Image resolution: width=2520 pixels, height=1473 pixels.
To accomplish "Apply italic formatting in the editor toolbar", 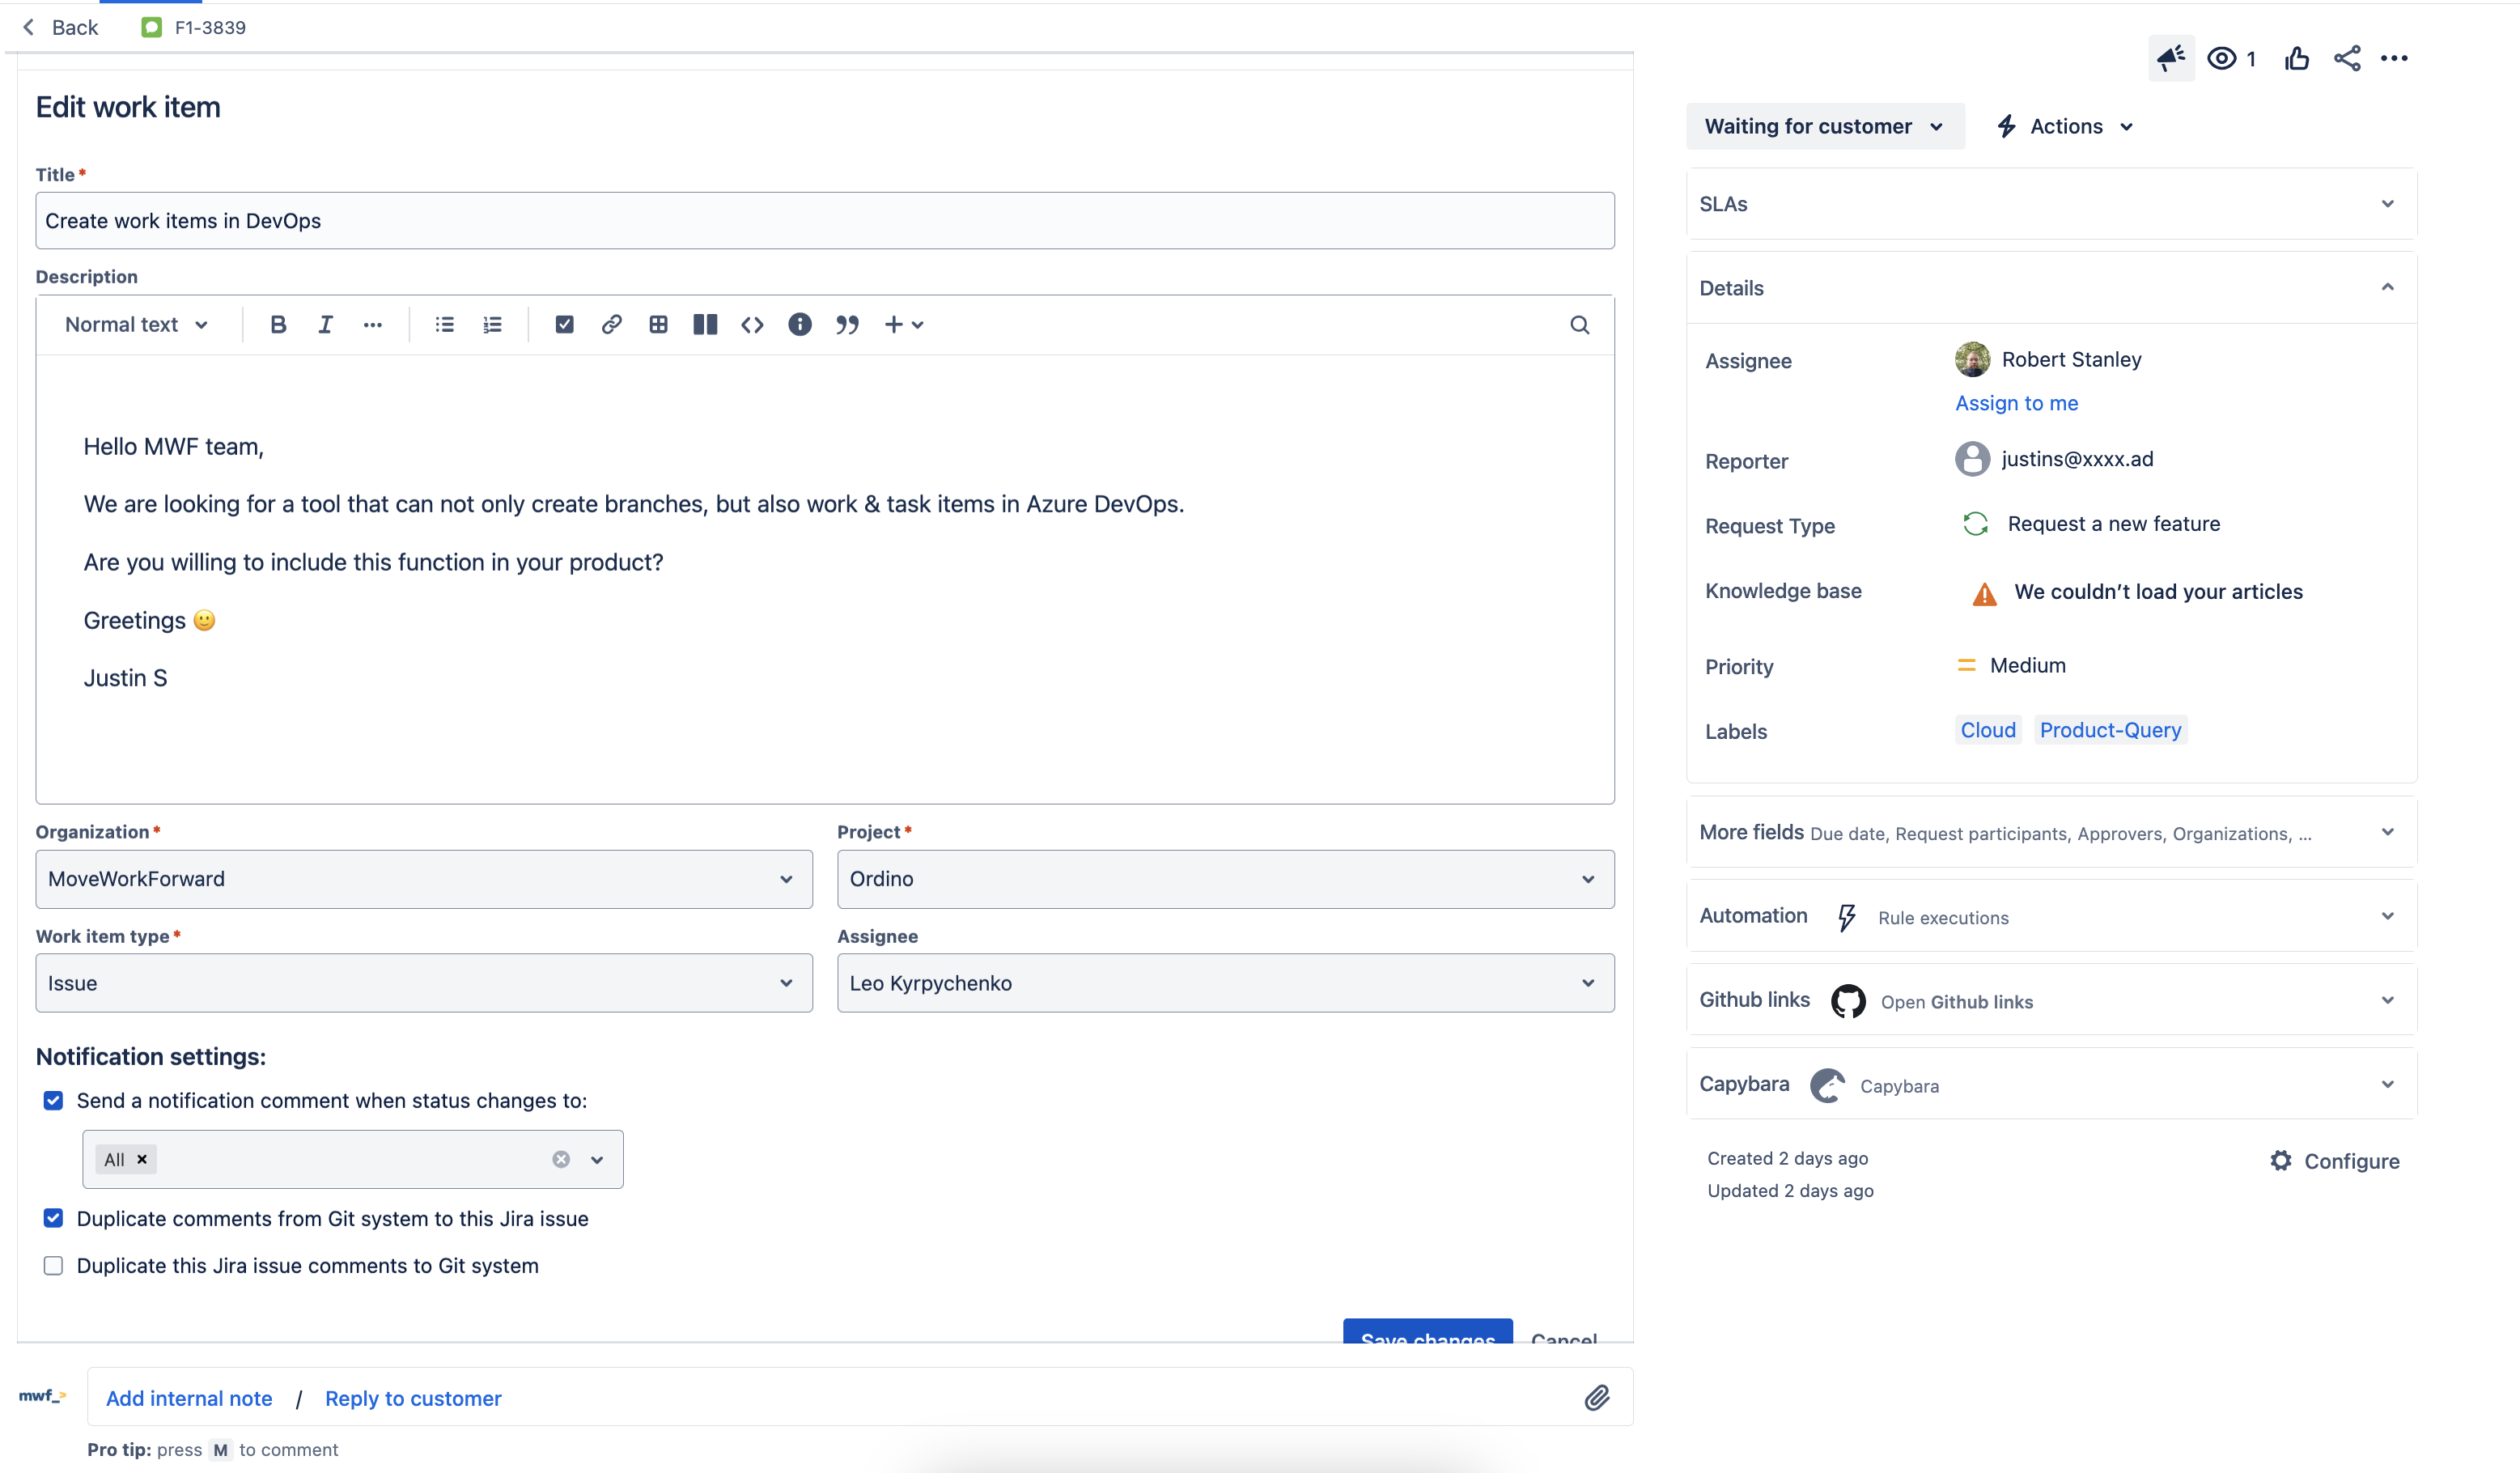I will coord(325,324).
